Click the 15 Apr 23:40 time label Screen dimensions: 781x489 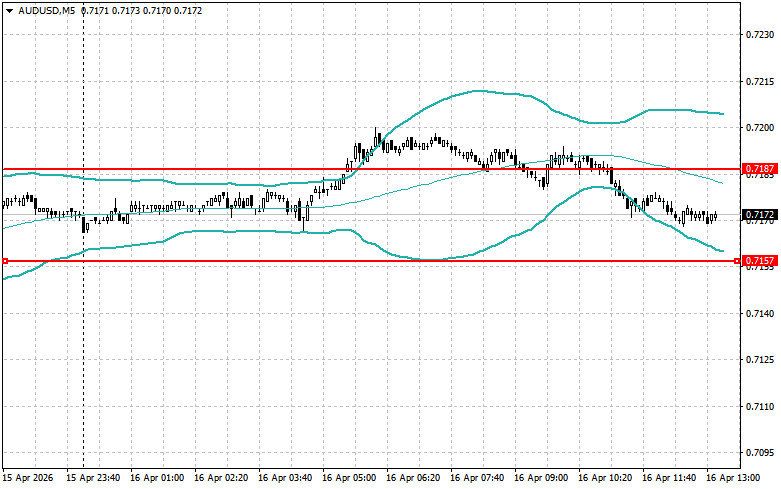94,478
